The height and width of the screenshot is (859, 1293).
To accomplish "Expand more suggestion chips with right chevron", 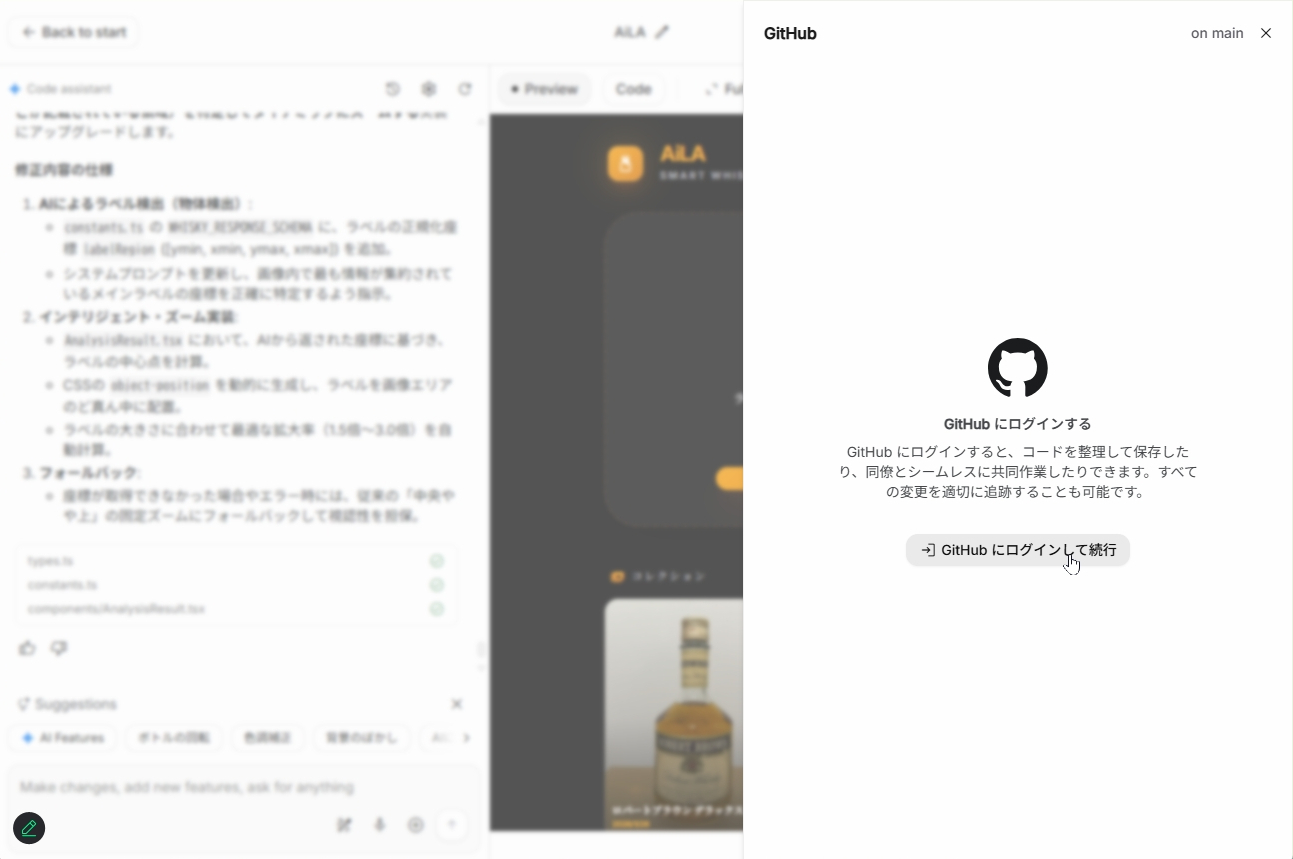I will [466, 738].
